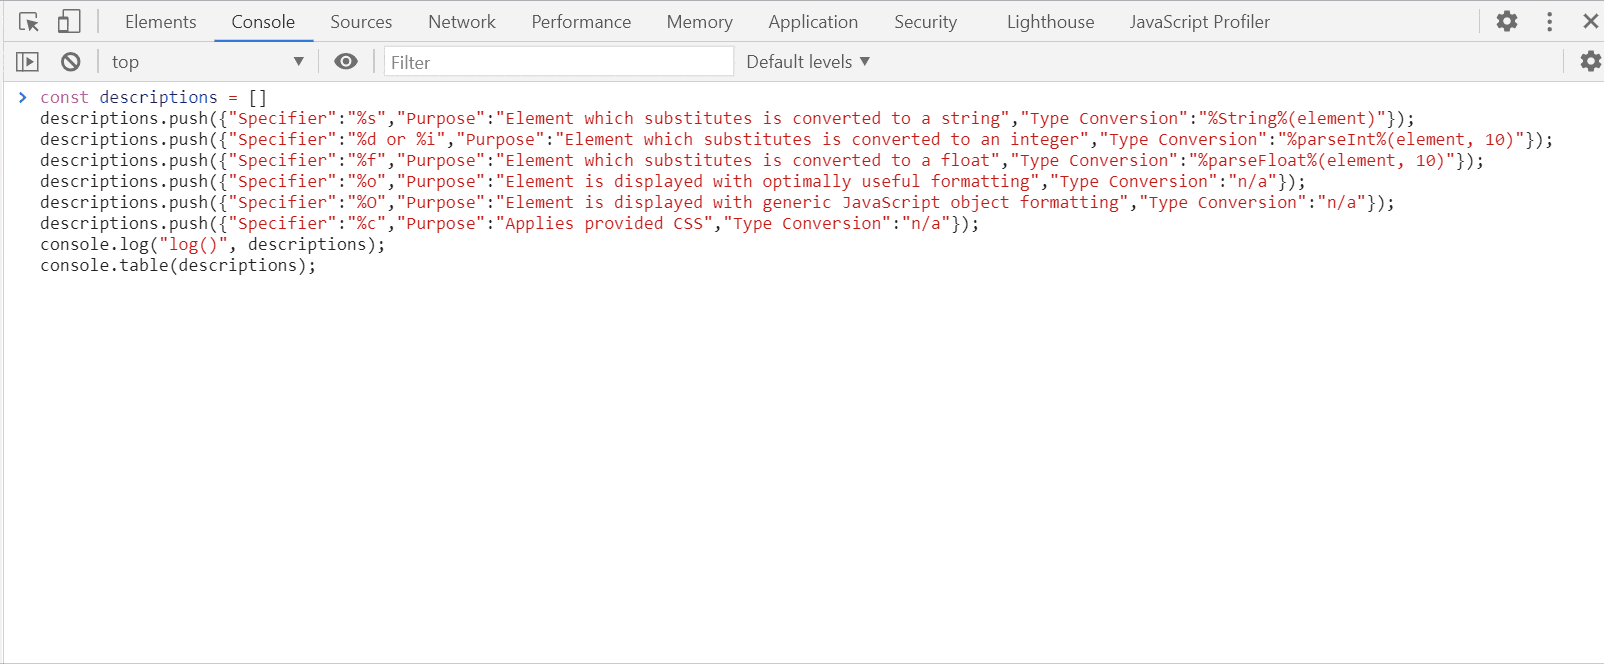Create a live expression with the eye icon

346,62
